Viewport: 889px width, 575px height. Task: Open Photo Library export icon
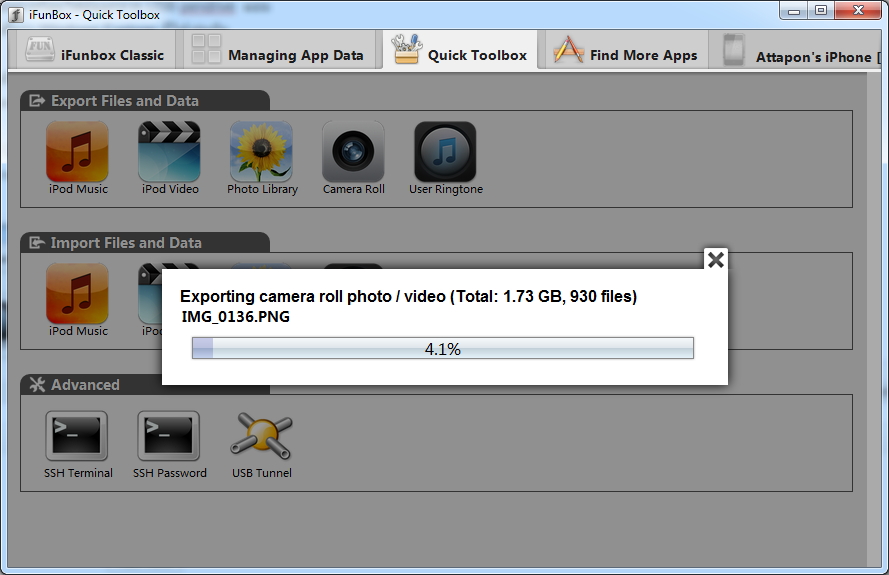(x=261, y=152)
